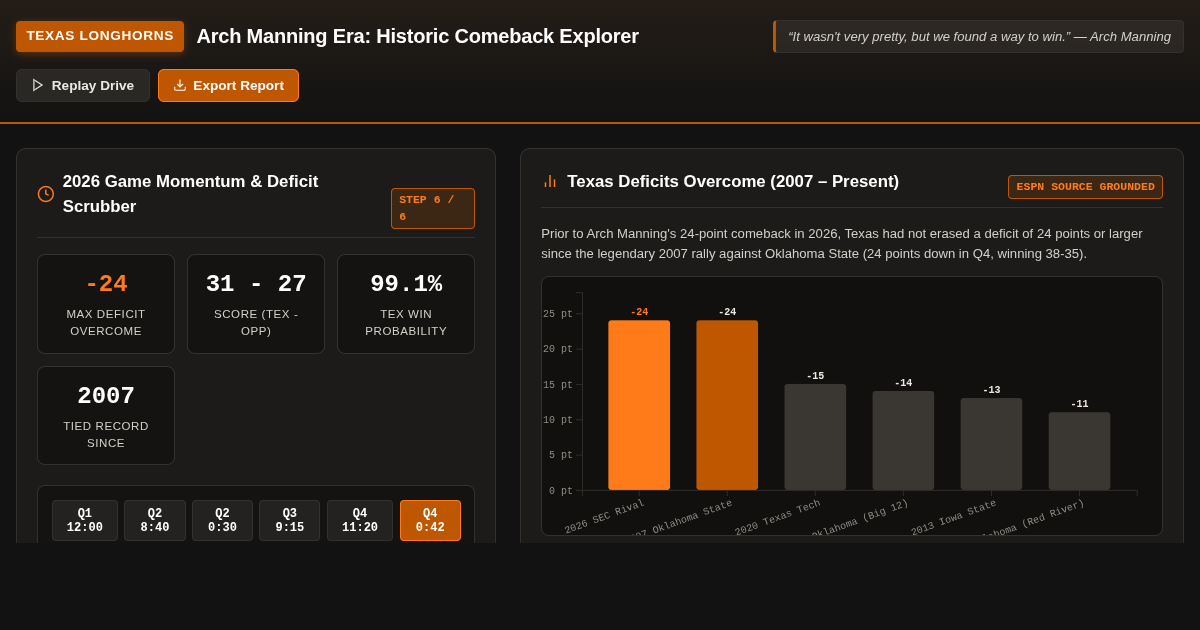The image size is (1200, 630).
Task: Click the -11 Oklahoma (Red River) bar
Action: click(x=1079, y=451)
